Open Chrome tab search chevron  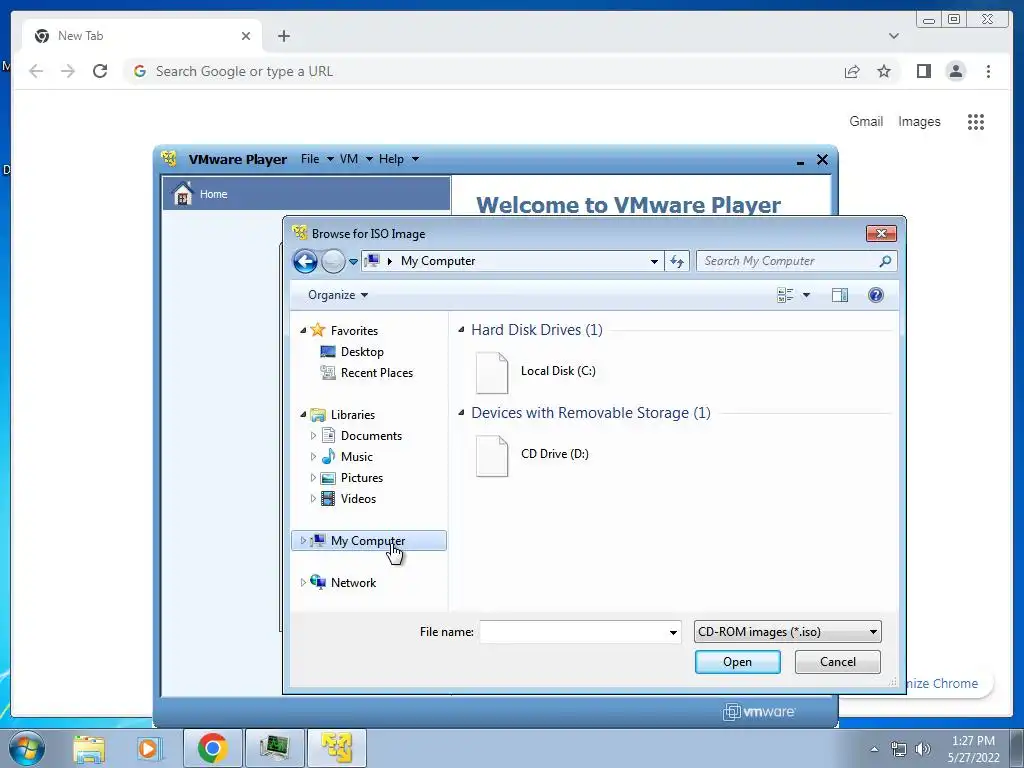click(893, 36)
